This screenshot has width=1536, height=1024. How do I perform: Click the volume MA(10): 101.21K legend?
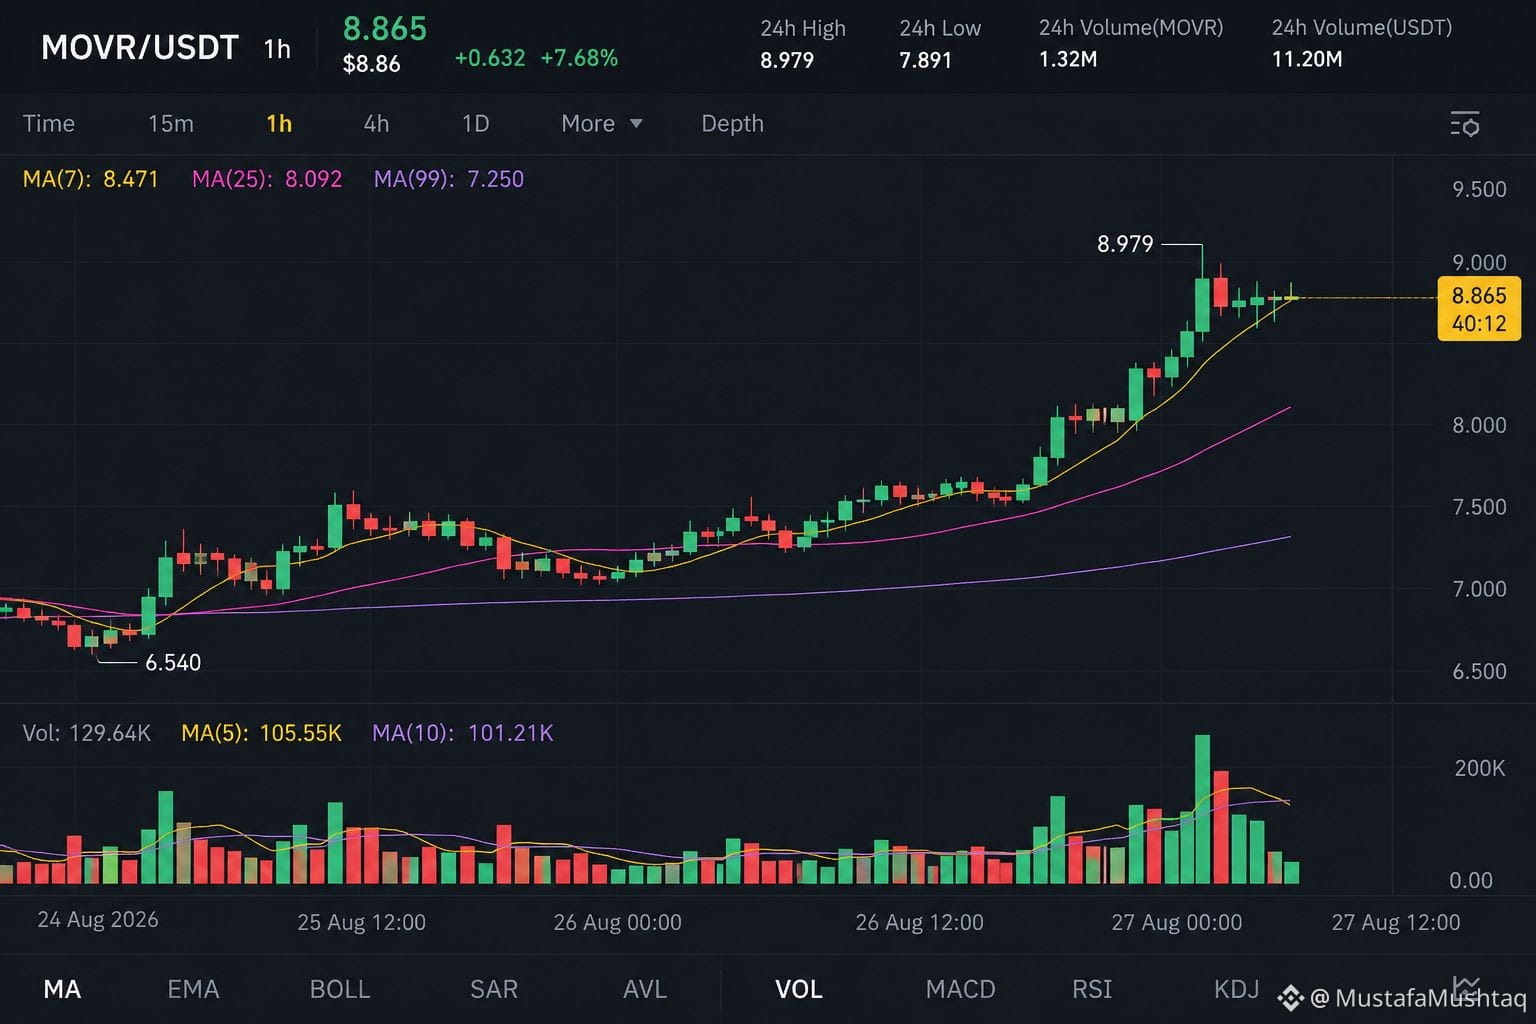coord(463,733)
